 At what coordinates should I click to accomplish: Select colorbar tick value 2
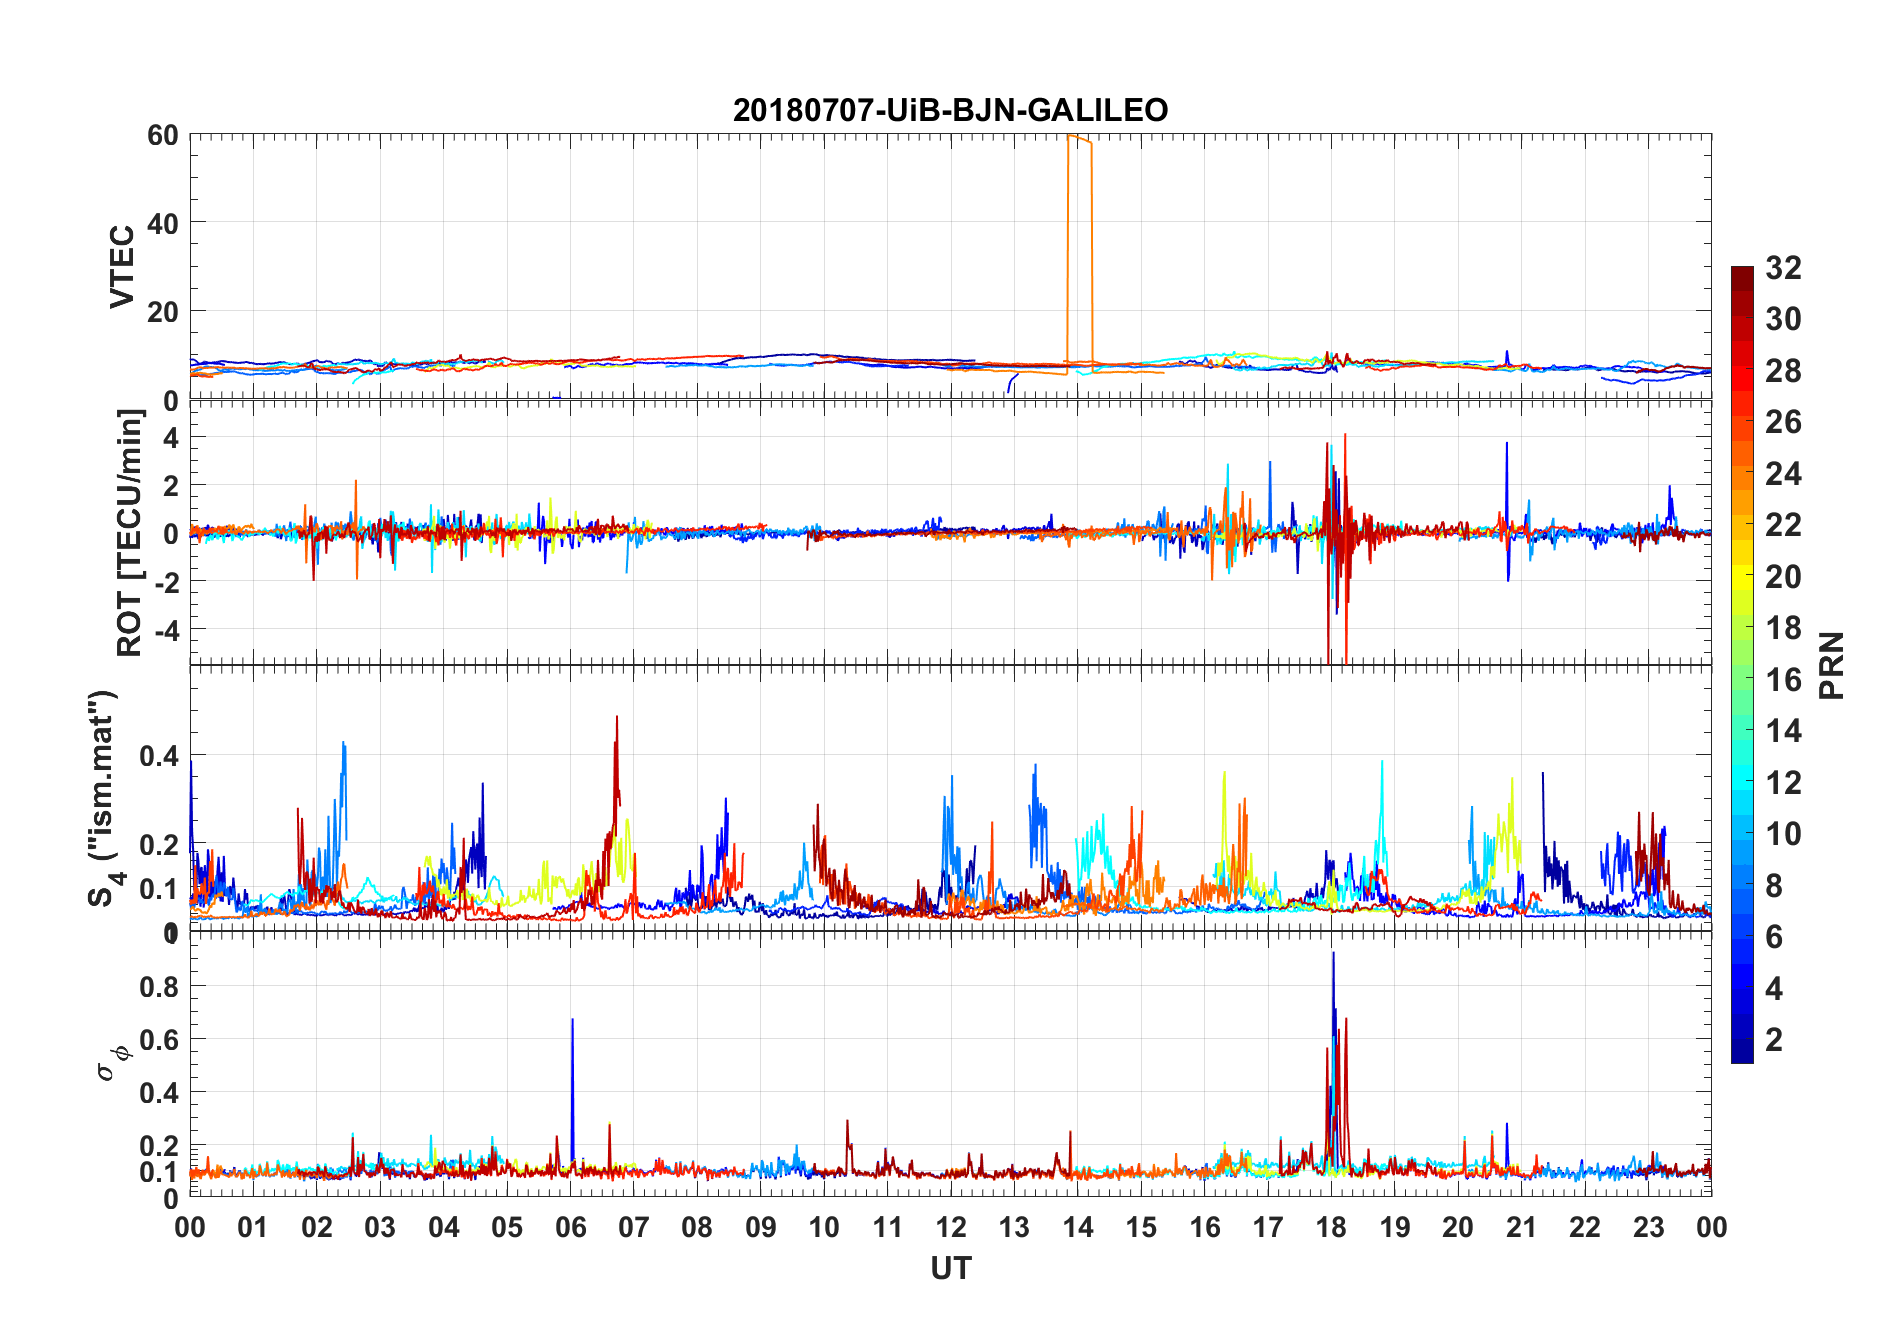pos(1774,1040)
